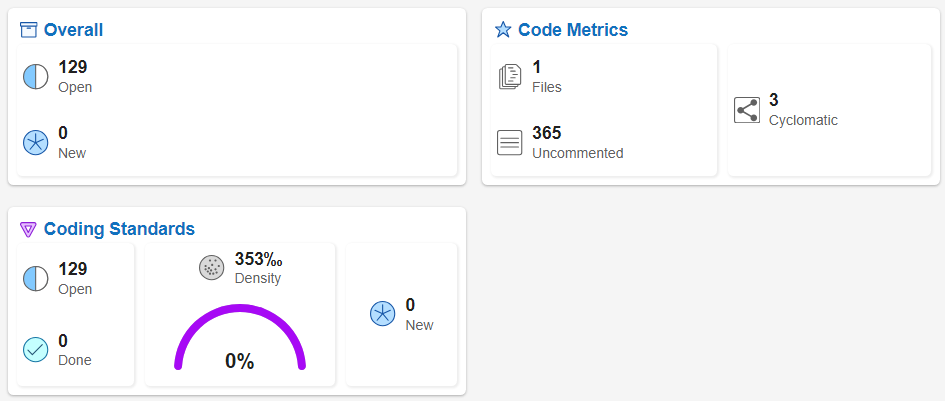Click the 353‰ Density value

(258, 259)
